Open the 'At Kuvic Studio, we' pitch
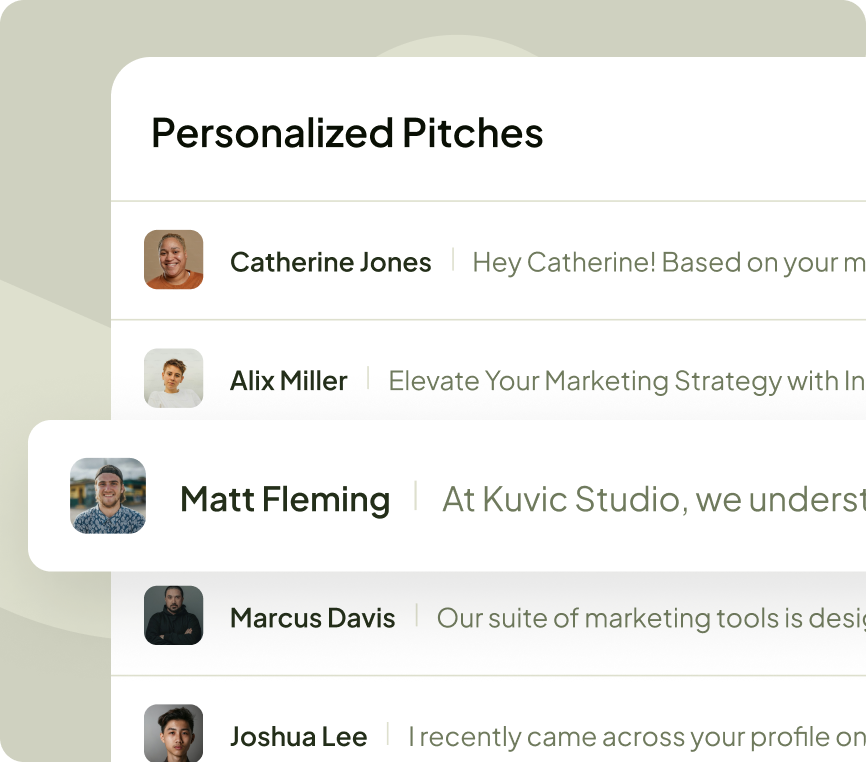The width and height of the screenshot is (866, 762). pos(654,500)
